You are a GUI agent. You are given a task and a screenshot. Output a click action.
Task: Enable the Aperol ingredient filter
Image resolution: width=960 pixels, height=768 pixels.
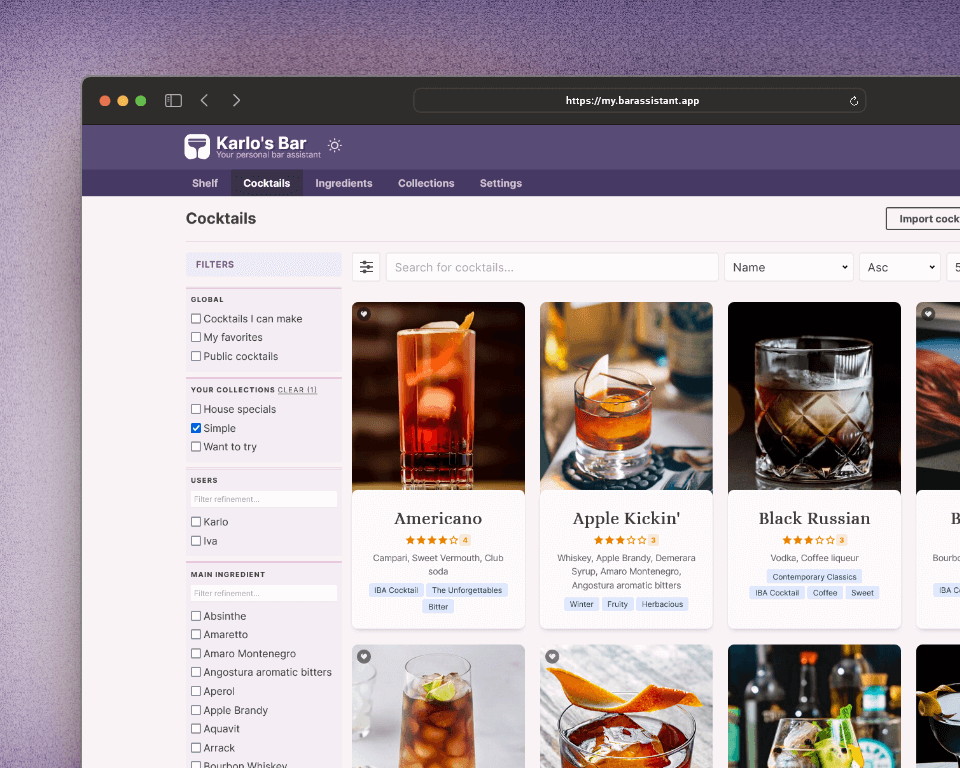[x=196, y=691]
